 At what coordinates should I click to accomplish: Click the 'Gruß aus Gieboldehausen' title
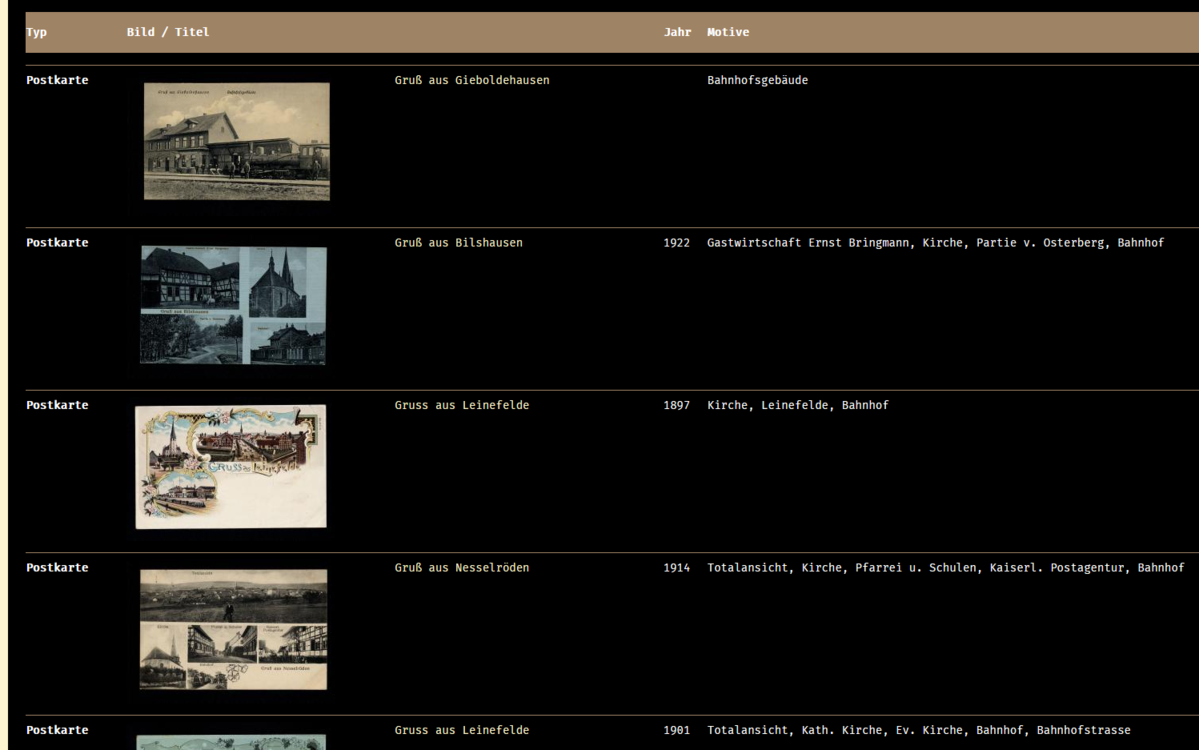pyautogui.click(x=472, y=80)
